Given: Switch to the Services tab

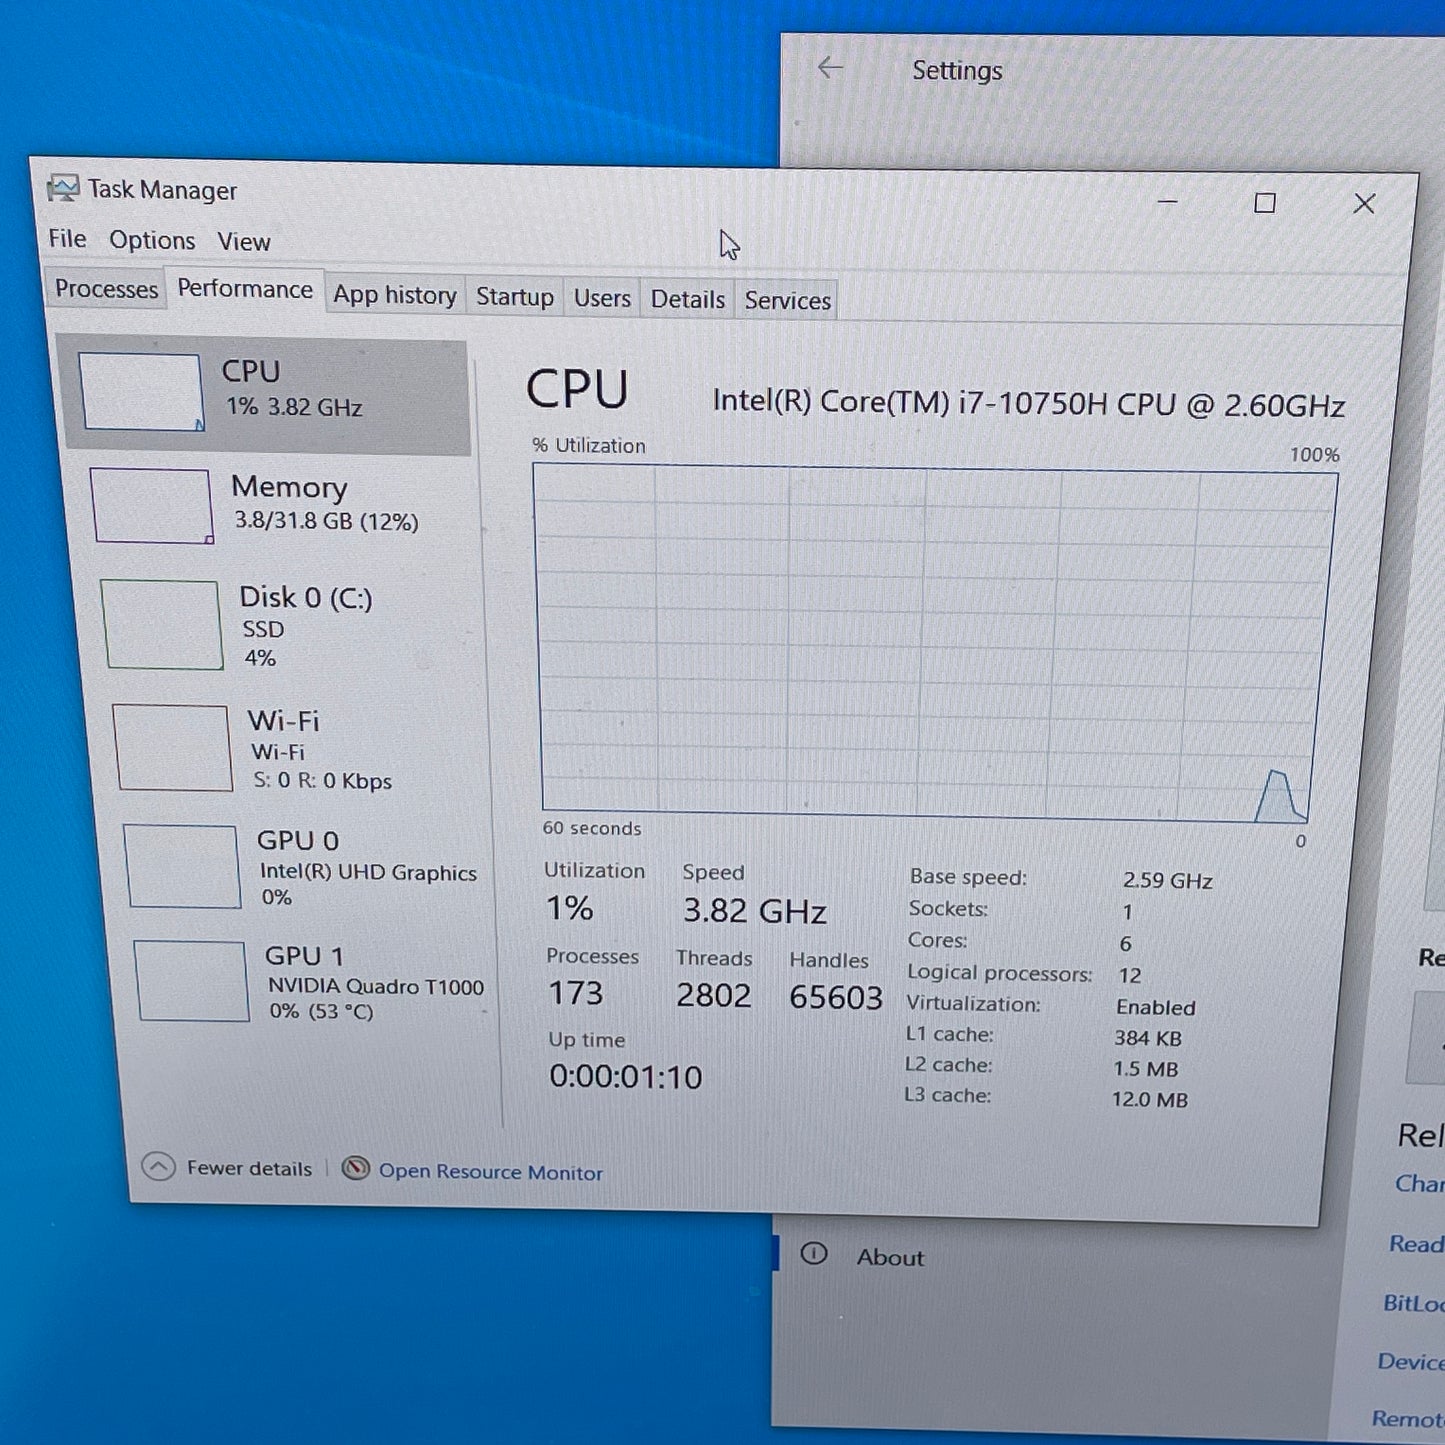Looking at the screenshot, I should pyautogui.click(x=787, y=298).
